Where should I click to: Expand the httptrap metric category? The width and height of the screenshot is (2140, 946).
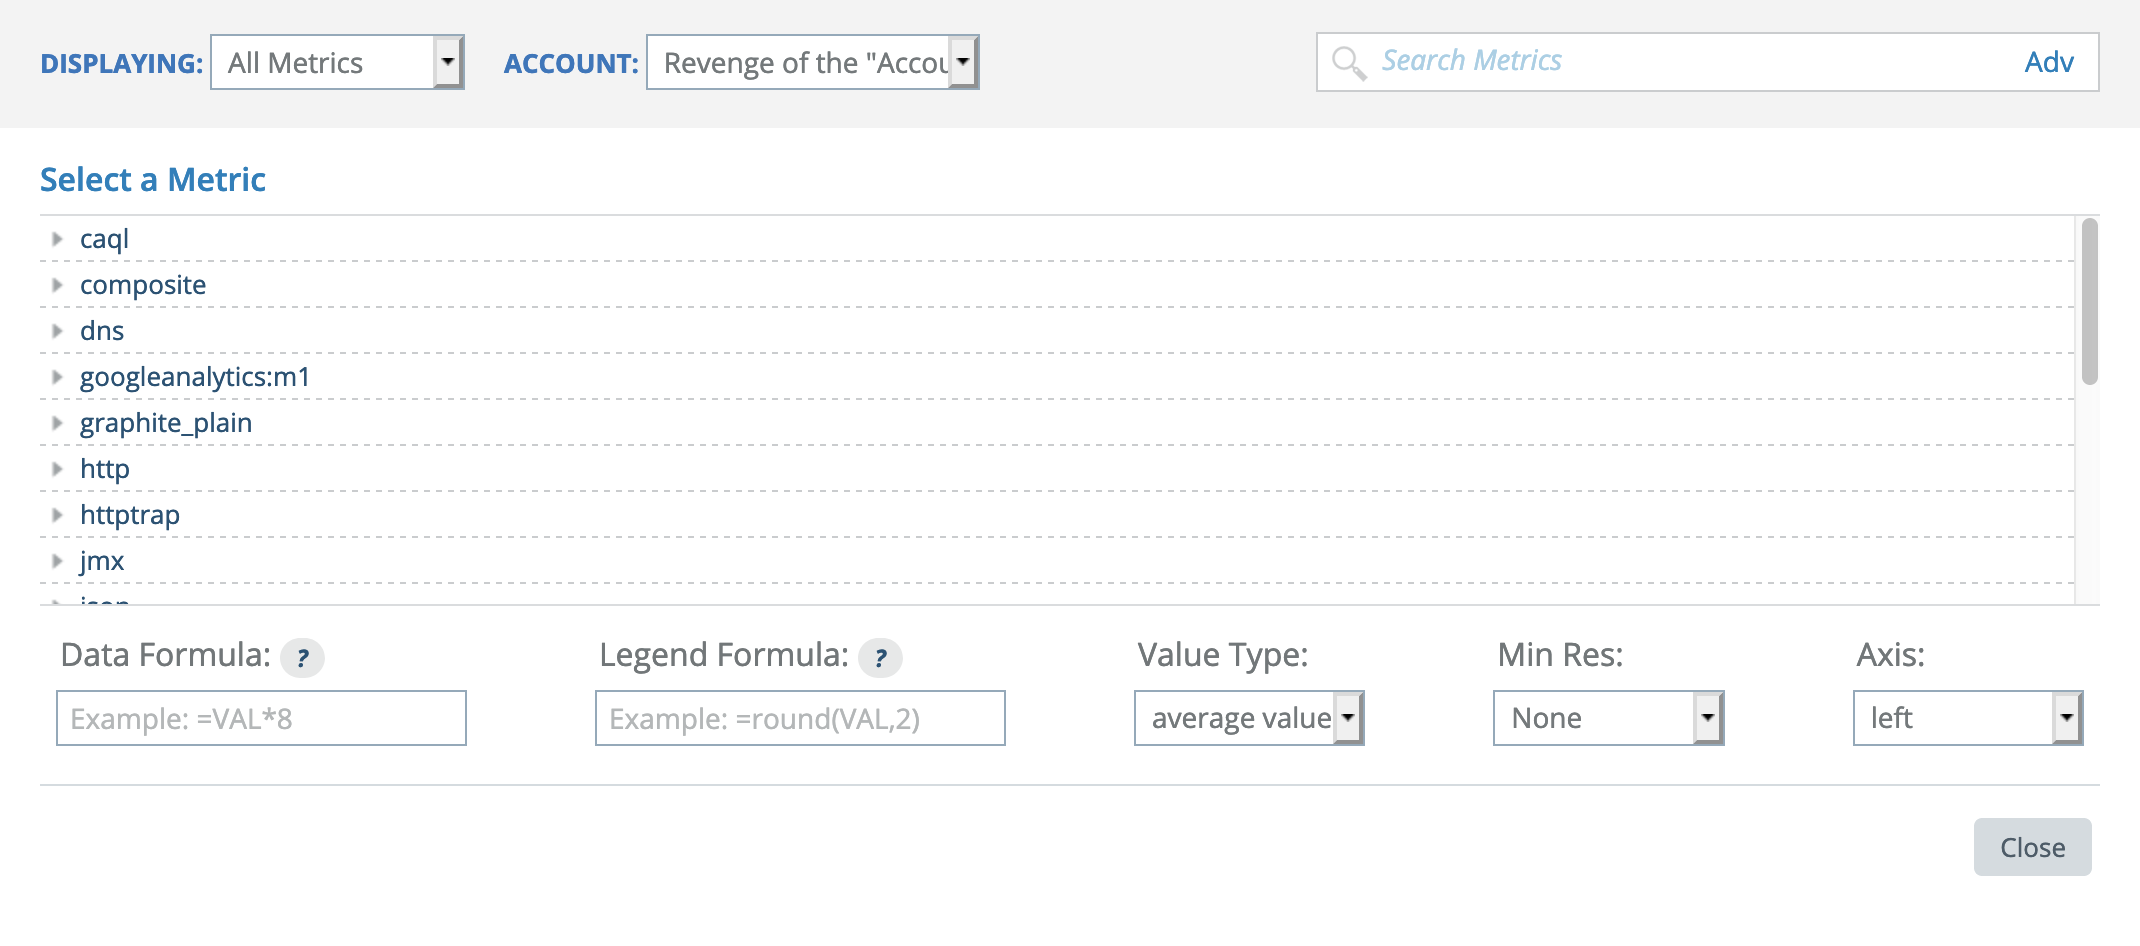(x=57, y=515)
